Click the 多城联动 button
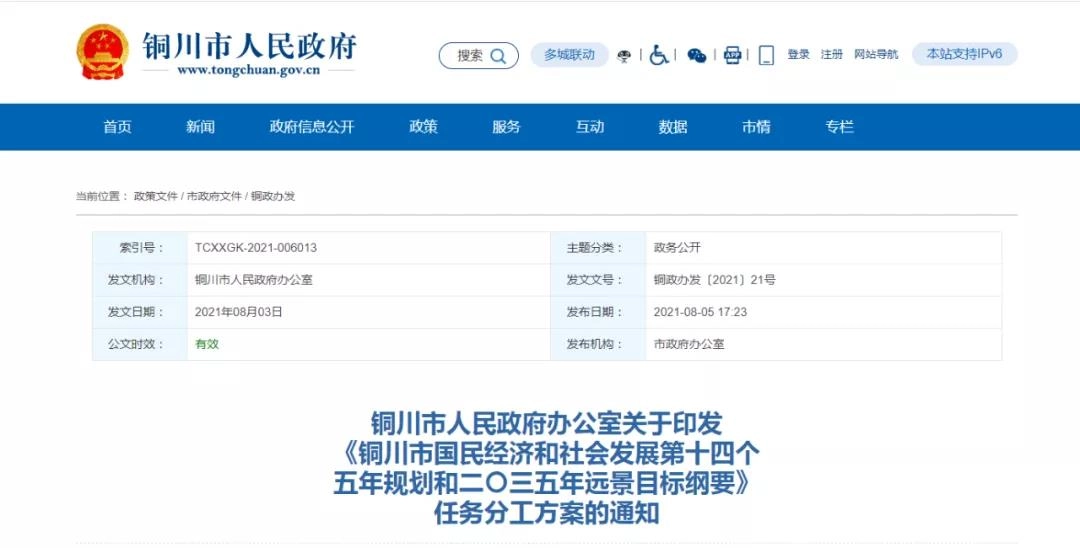 (569, 55)
